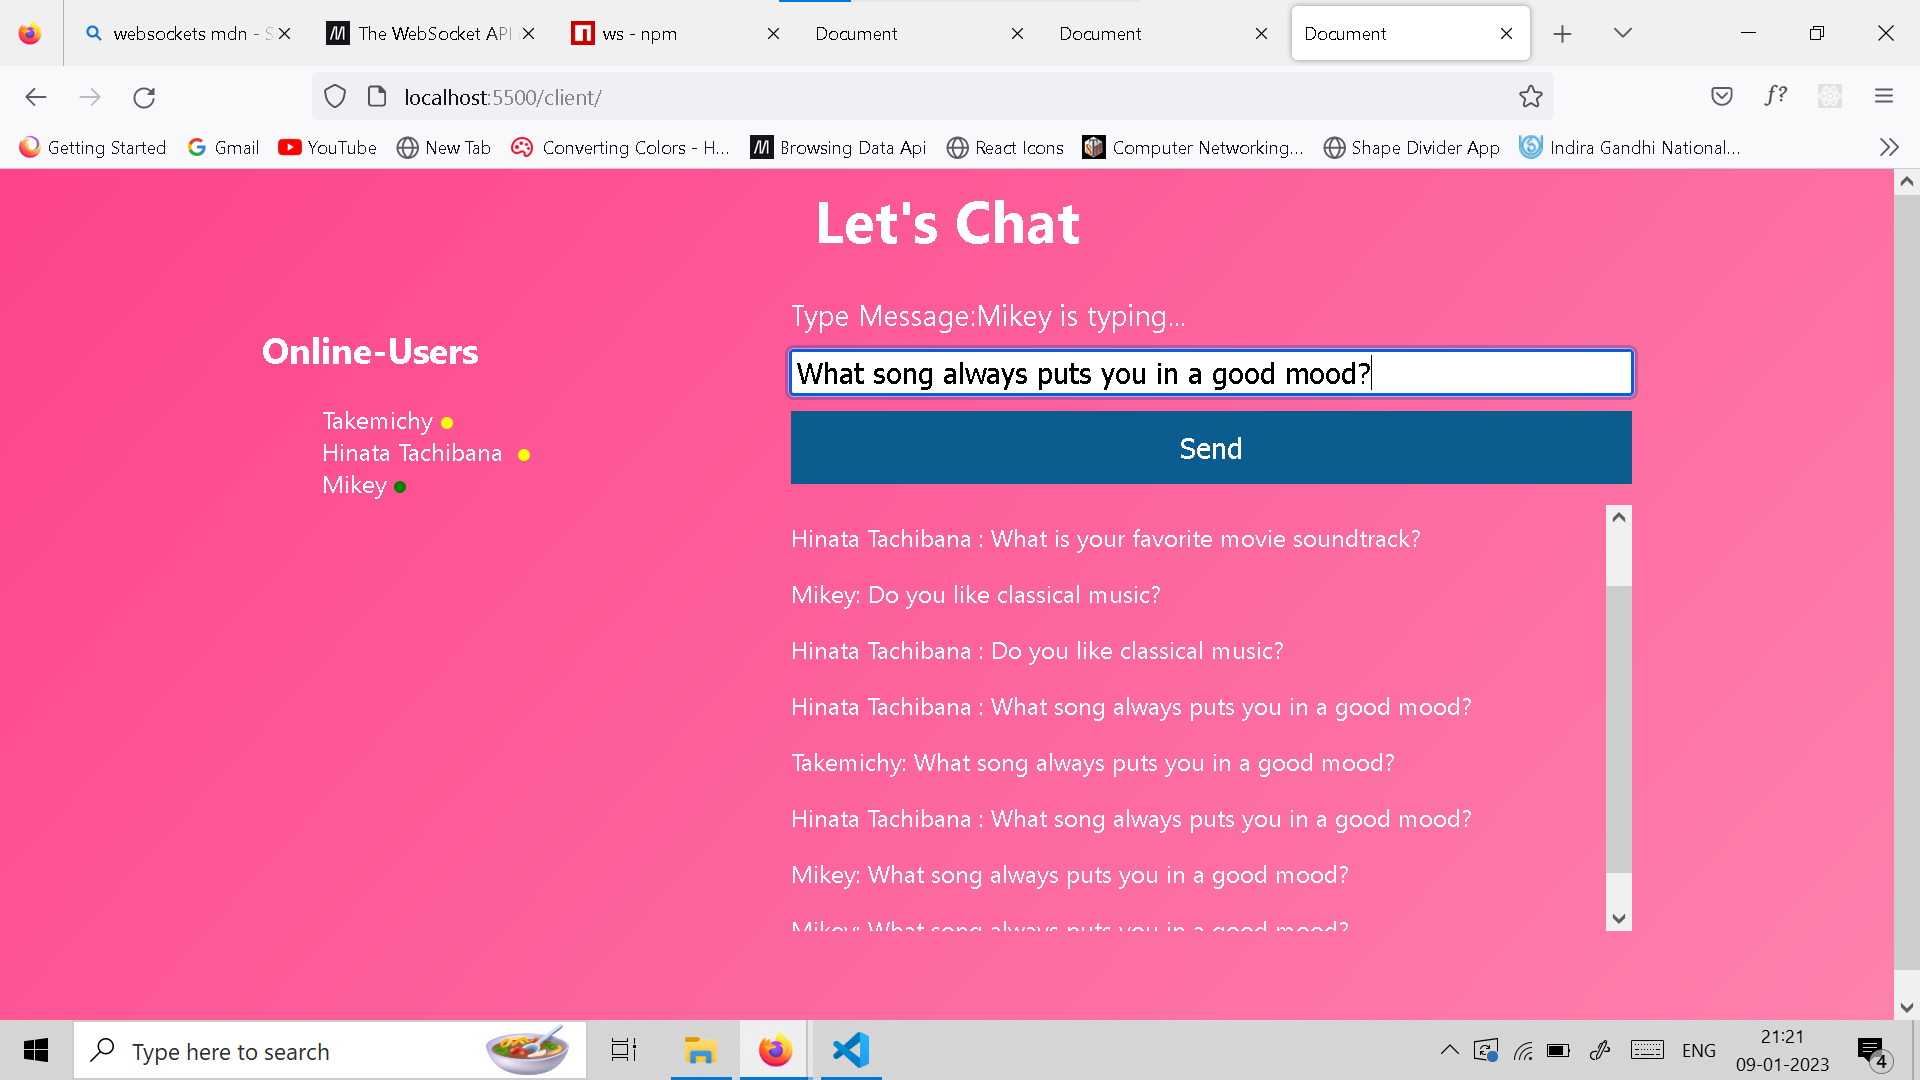Reload the current page
Screen dimensions: 1920x1080
[x=144, y=97]
